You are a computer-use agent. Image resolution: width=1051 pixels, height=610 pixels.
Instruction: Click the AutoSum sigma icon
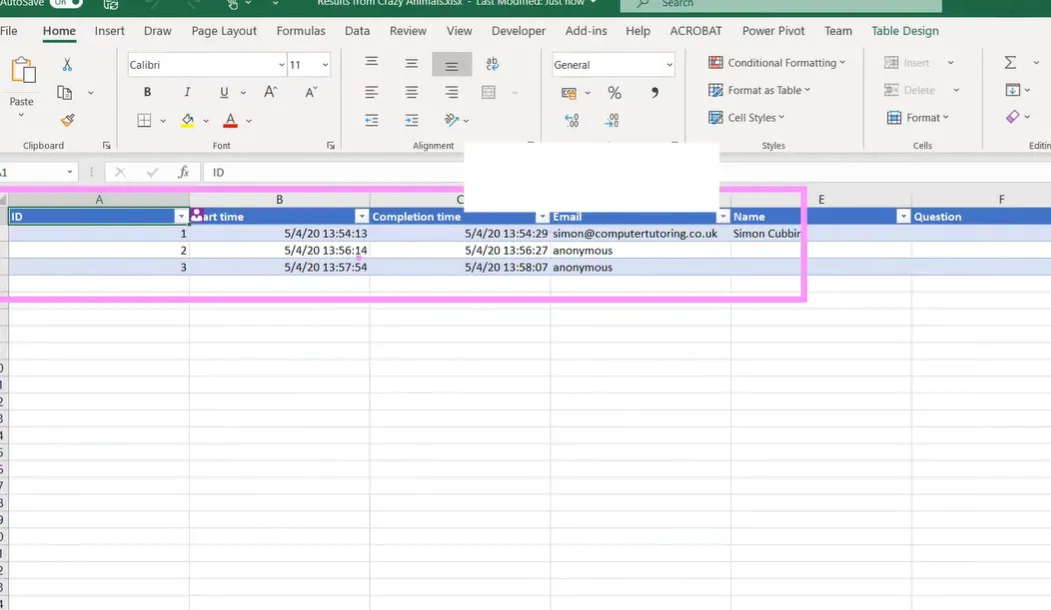1010,63
